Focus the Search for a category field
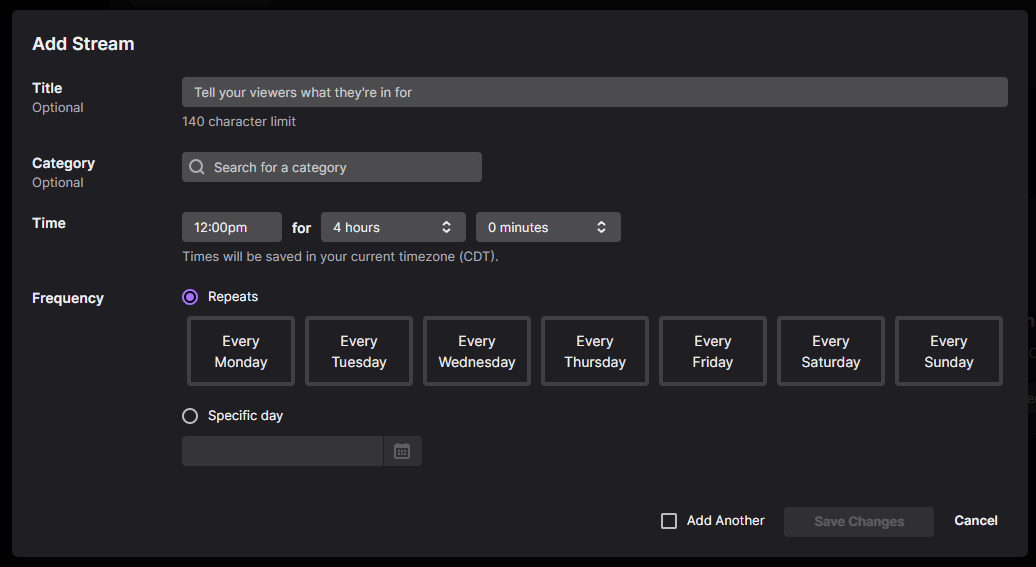Screen dimensions: 1036x567 pos(340,167)
